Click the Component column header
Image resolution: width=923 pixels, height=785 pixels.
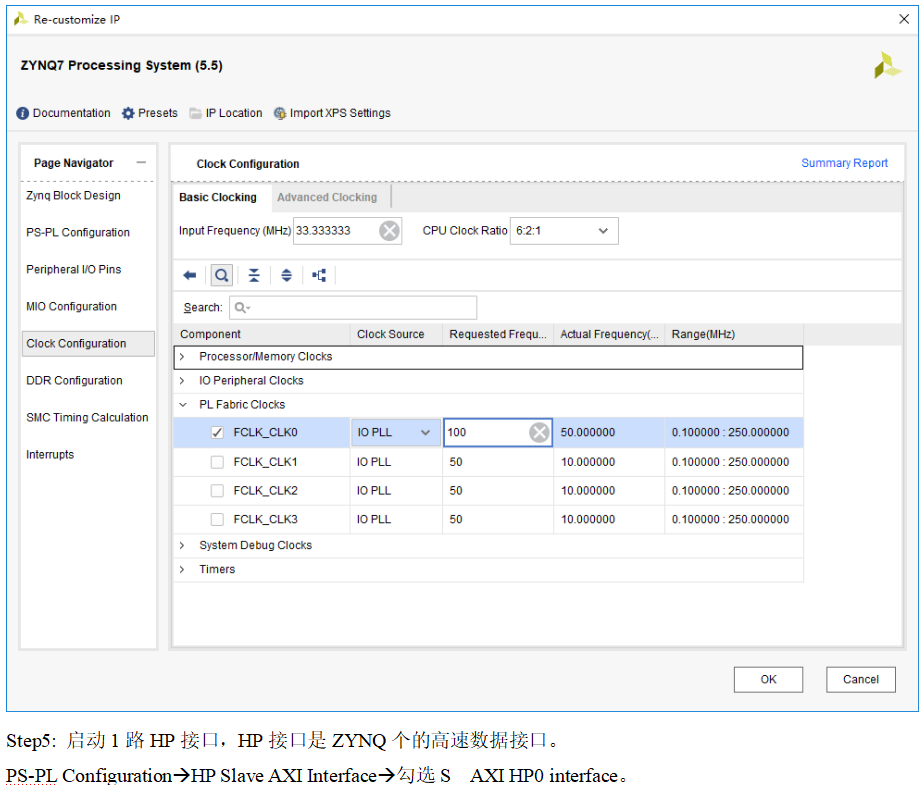point(262,334)
